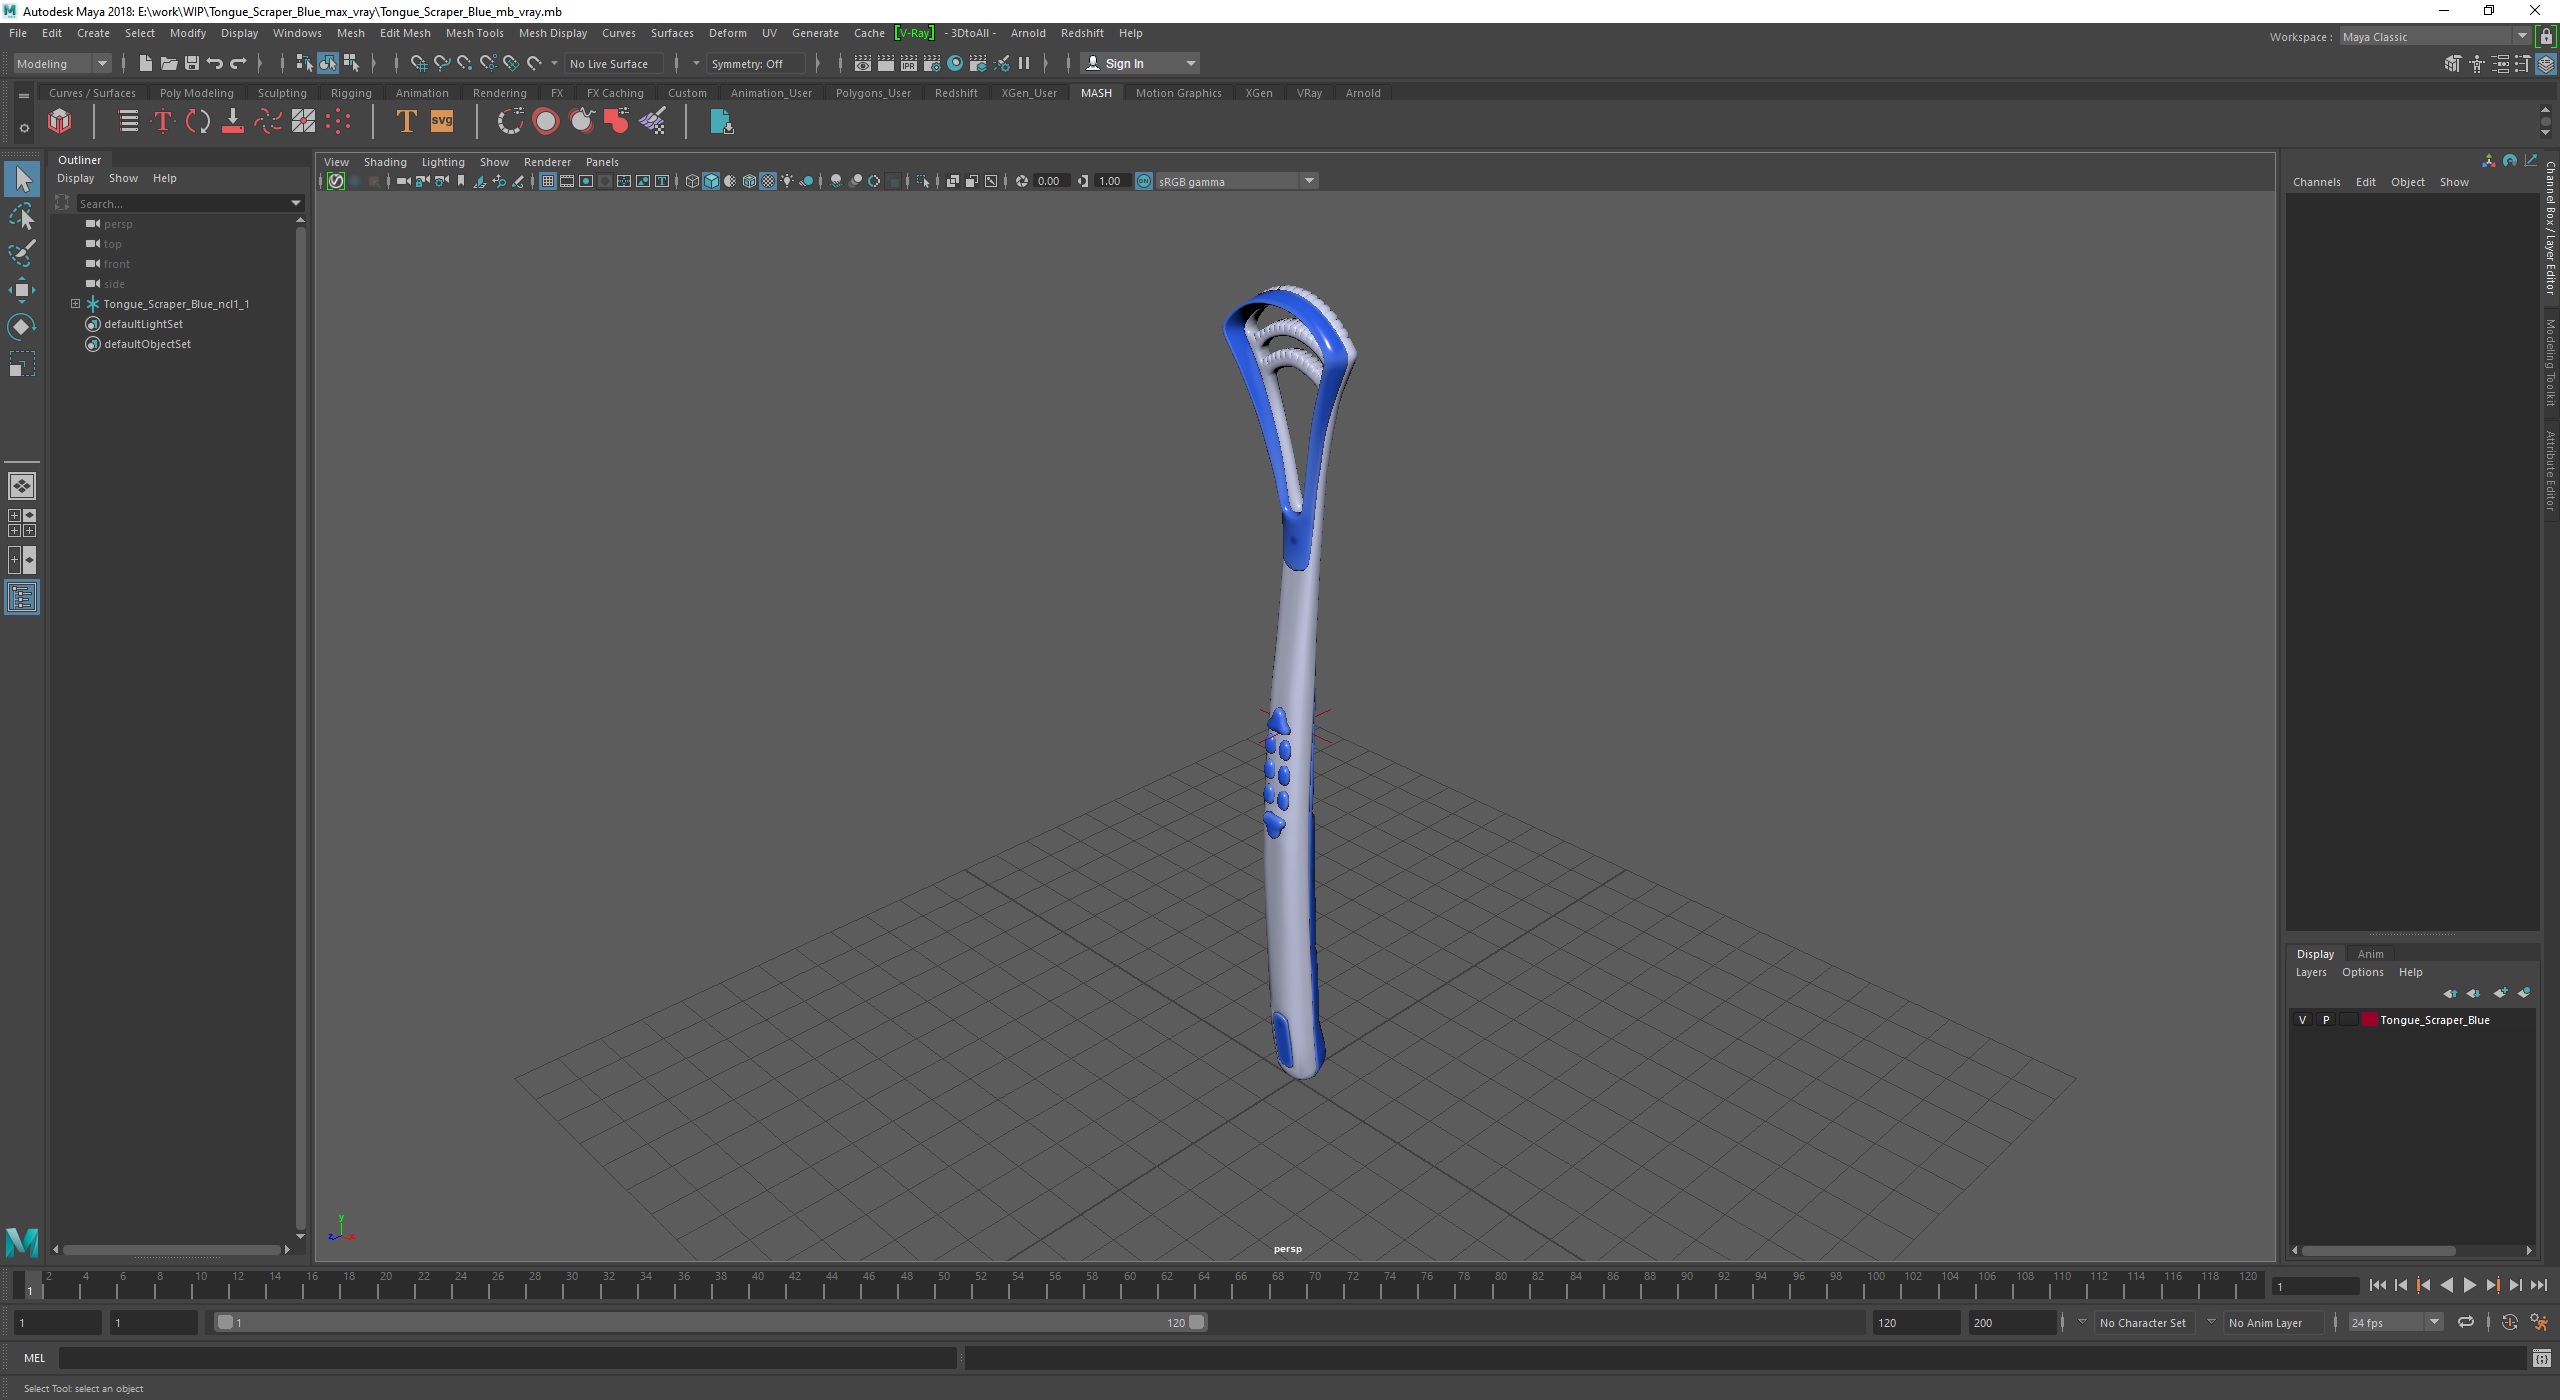Viewport: 2560px width, 1400px height.
Task: Toggle wireframe on shaded viewport icon
Action: [749, 181]
